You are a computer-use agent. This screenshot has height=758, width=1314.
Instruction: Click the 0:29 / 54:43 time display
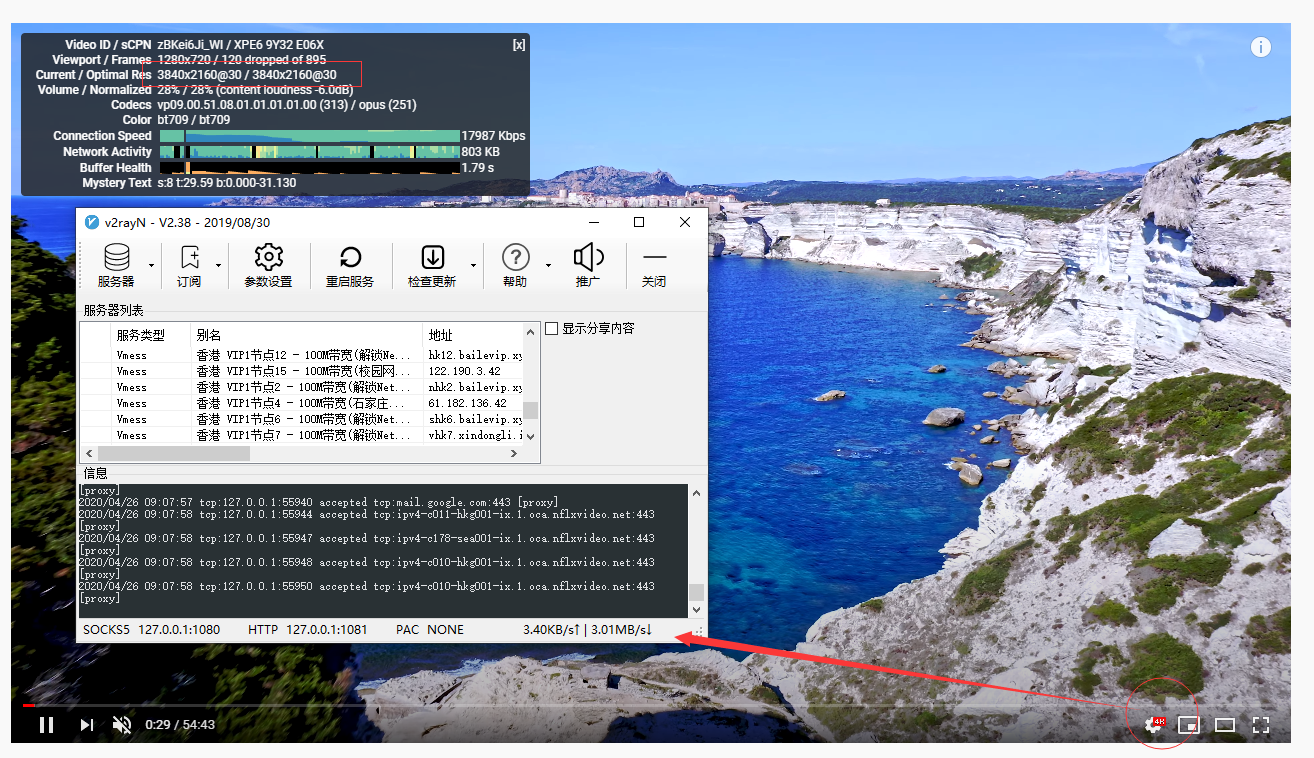180,725
